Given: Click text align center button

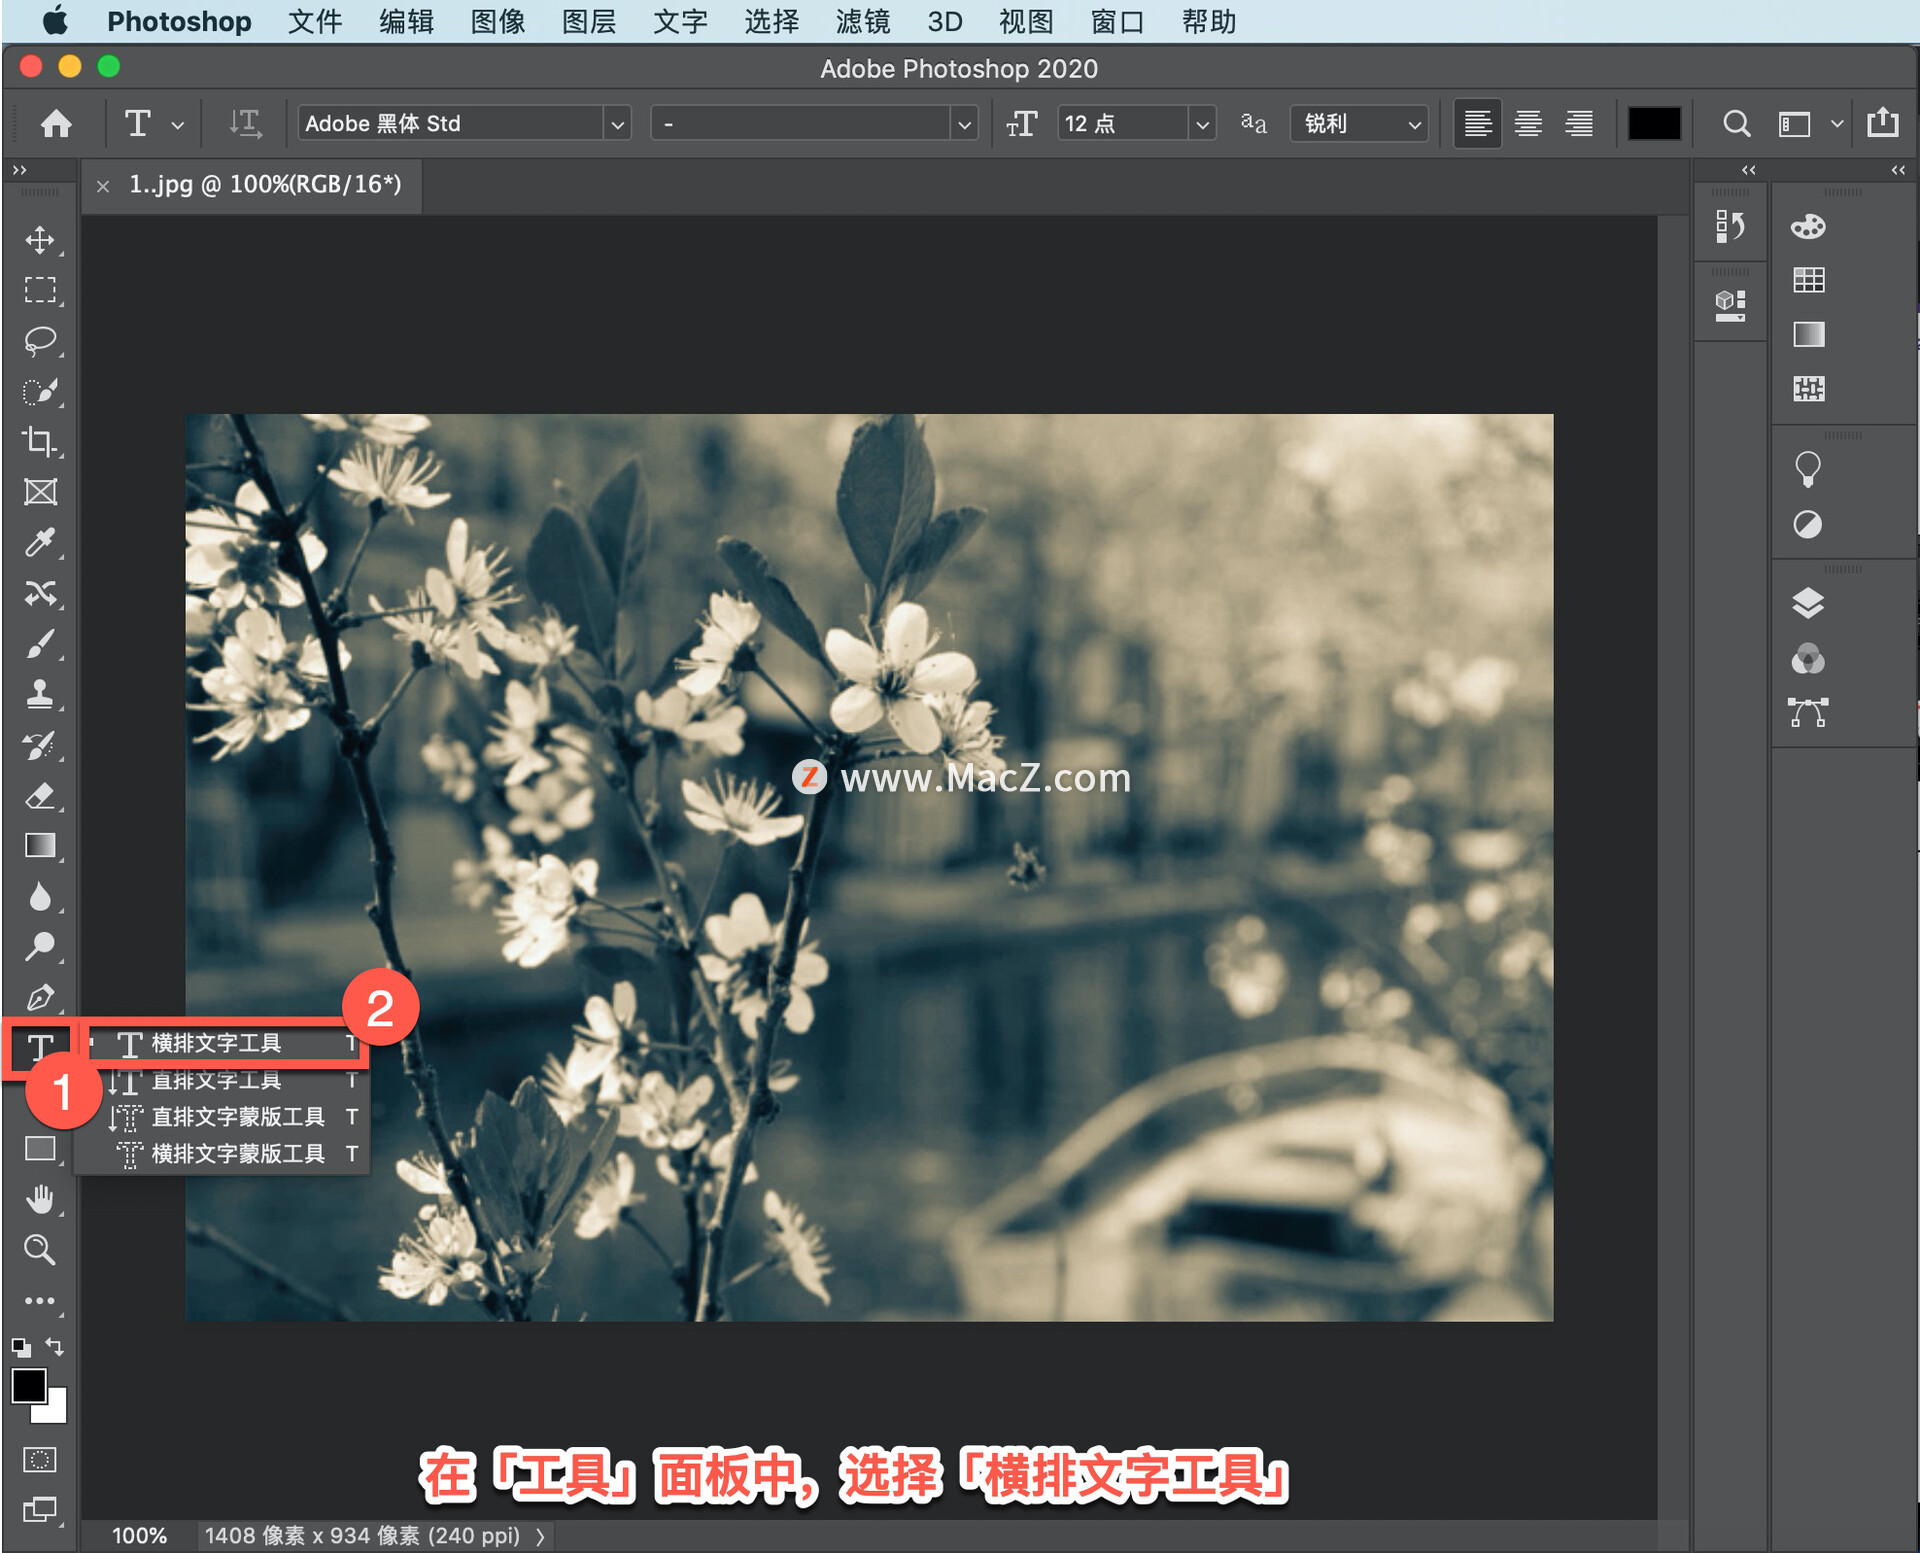Looking at the screenshot, I should pos(1526,125).
